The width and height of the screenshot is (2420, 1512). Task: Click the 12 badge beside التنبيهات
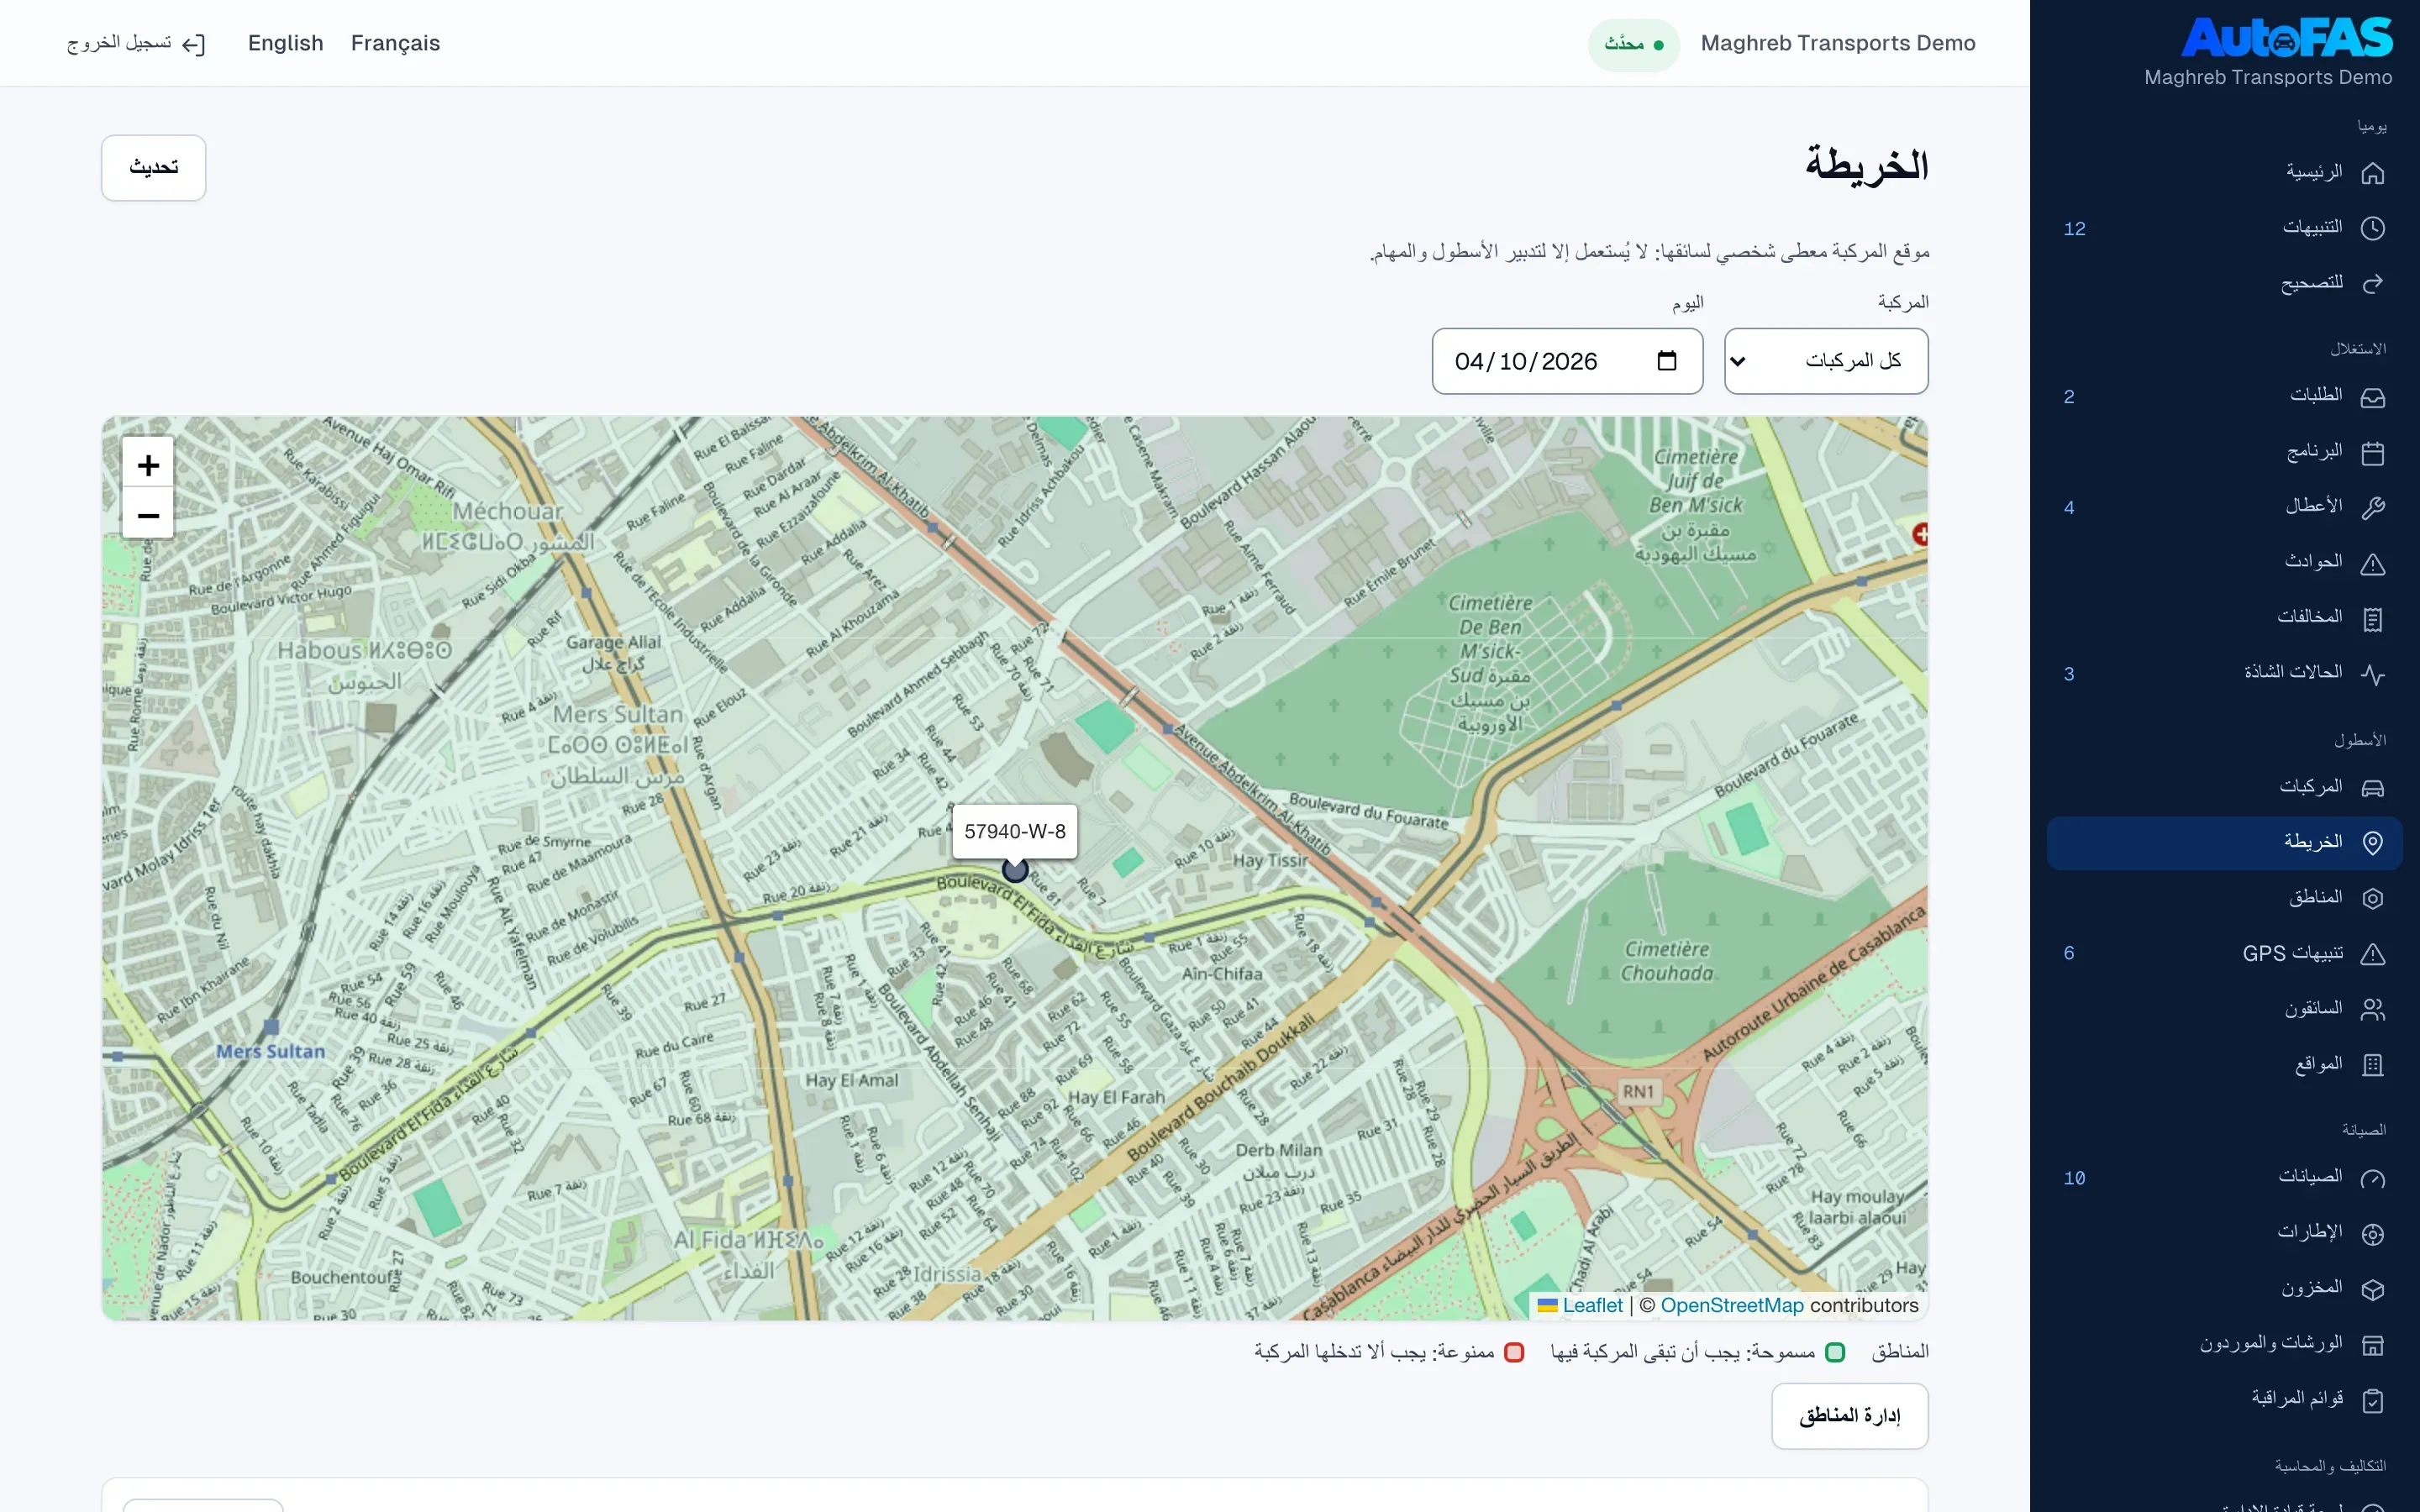2074,229
